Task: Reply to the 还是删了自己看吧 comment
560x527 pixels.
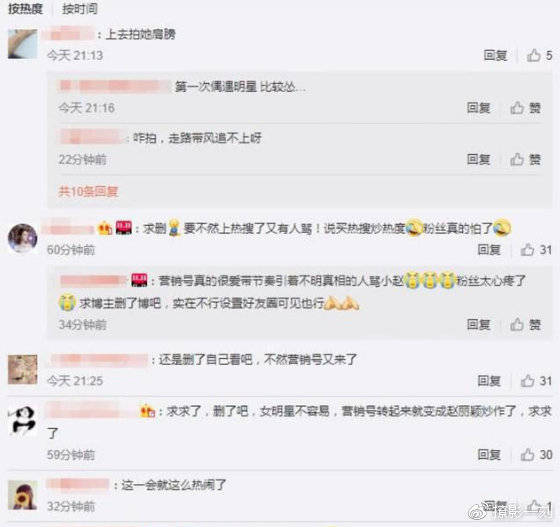Action: tap(489, 381)
